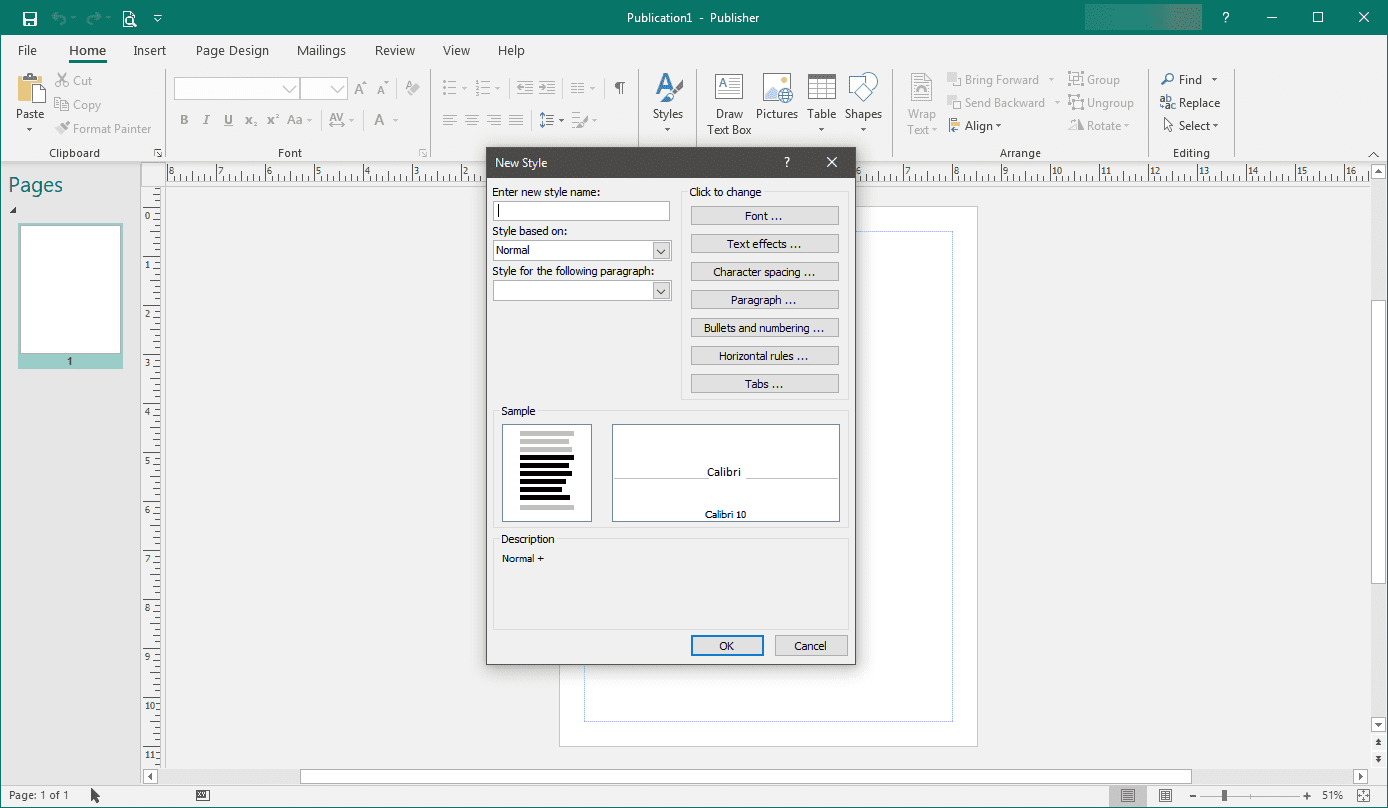Viewport: 1388px width, 808px height.
Task: Expand the 'Style based on' dropdown
Action: click(x=661, y=251)
